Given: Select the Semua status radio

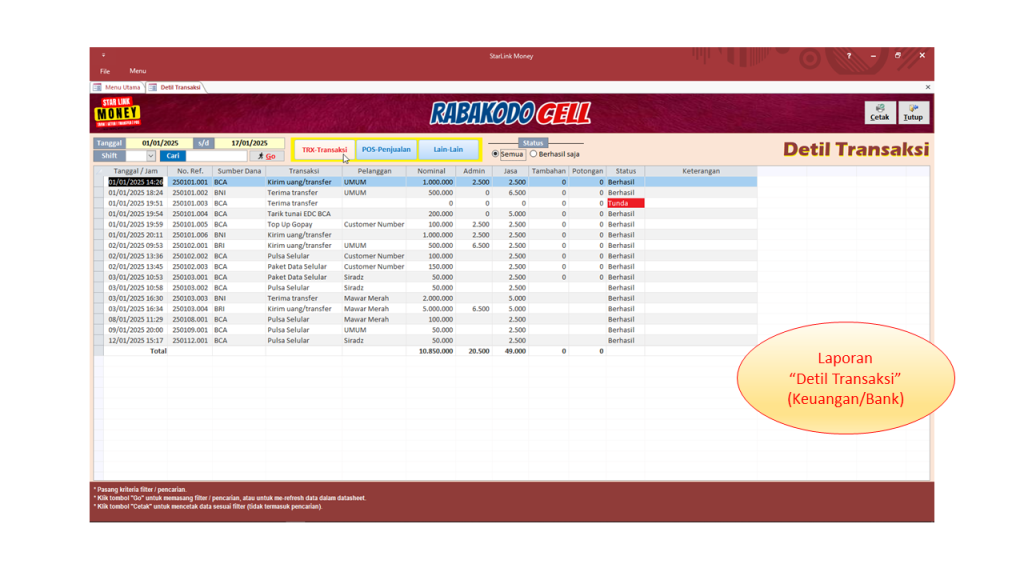Looking at the screenshot, I should (495, 154).
